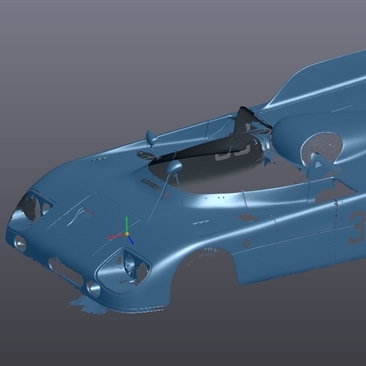
Task: Select the triangular roll bar behind the cockpit
Action: pyautogui.click(x=318, y=165)
